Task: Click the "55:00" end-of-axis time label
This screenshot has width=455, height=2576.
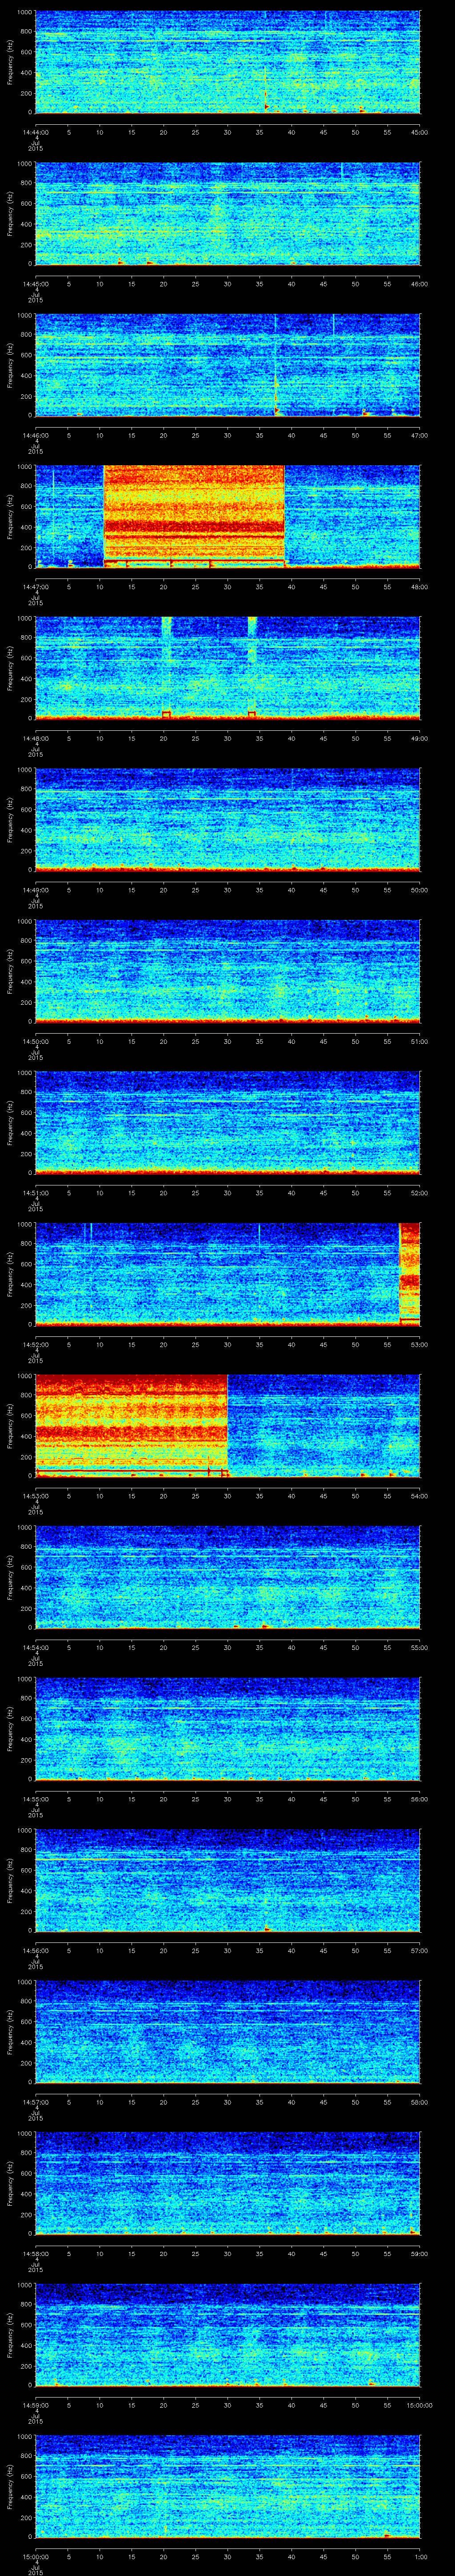Action: pyautogui.click(x=419, y=1647)
